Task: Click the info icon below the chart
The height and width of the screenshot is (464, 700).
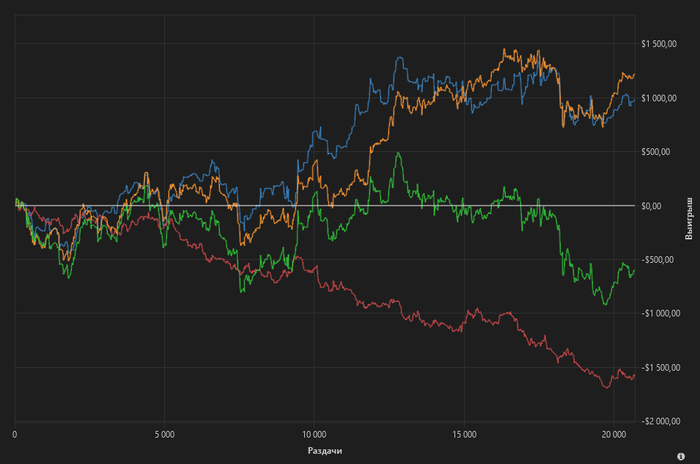Action: coord(681,456)
